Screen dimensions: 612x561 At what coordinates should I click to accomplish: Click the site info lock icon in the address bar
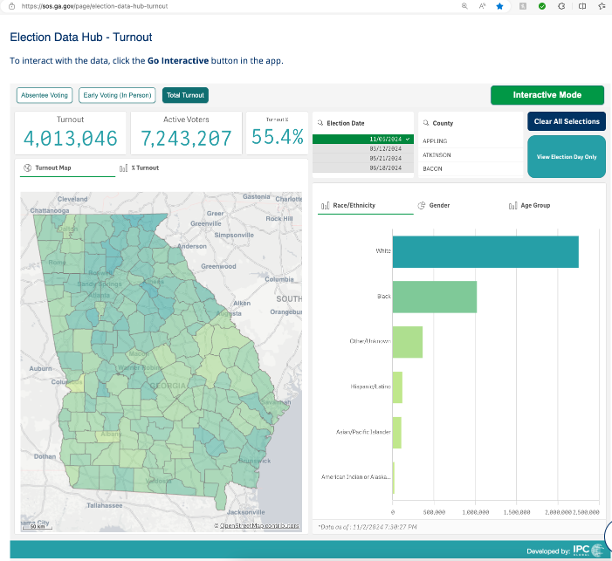click(x=12, y=6)
